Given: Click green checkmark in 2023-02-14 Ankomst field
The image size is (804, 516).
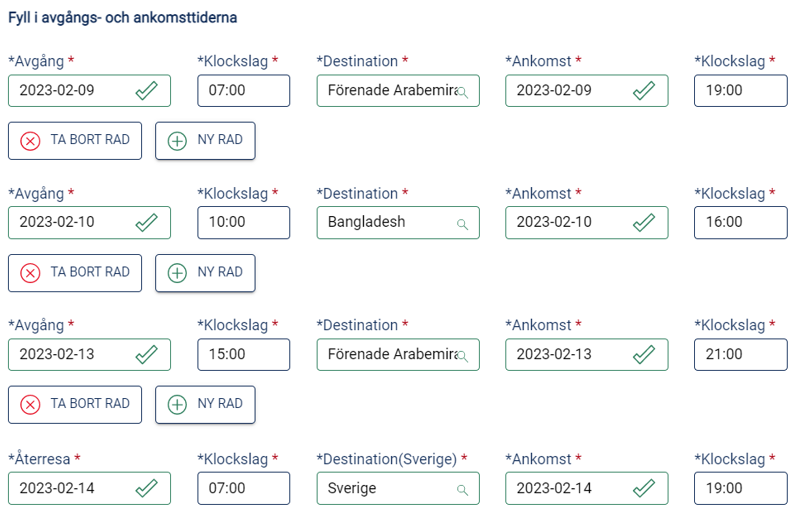Looking at the screenshot, I should coord(644,488).
